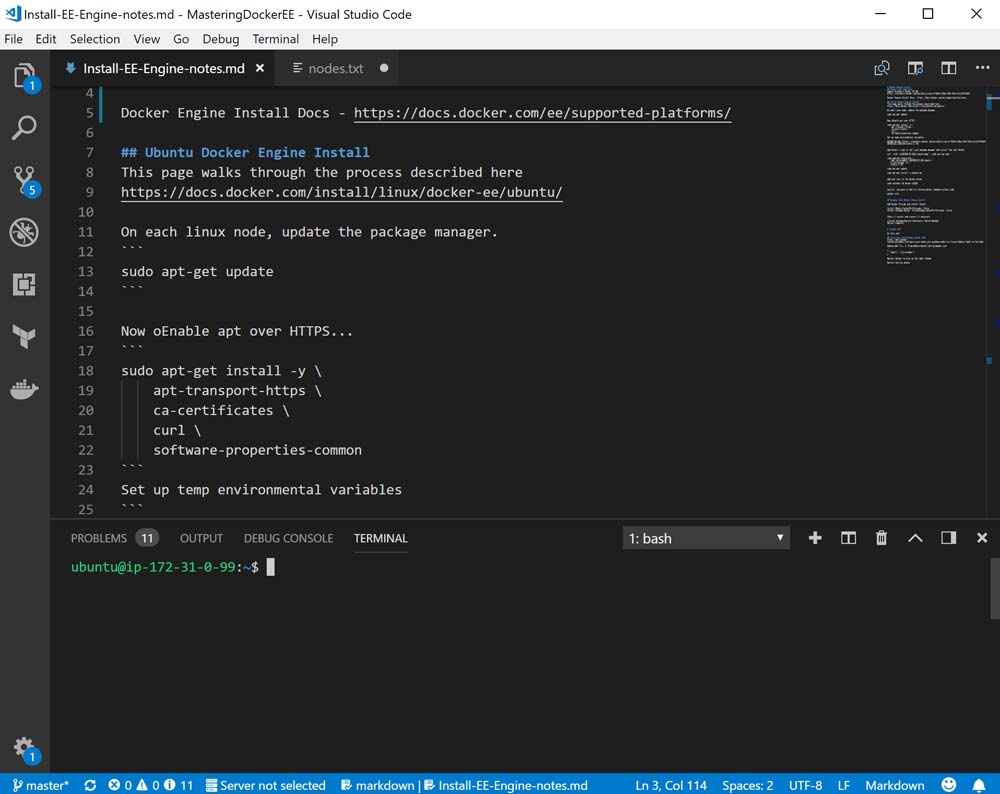Click the editor minimap
The height and width of the screenshot is (794, 1000).
[935, 174]
